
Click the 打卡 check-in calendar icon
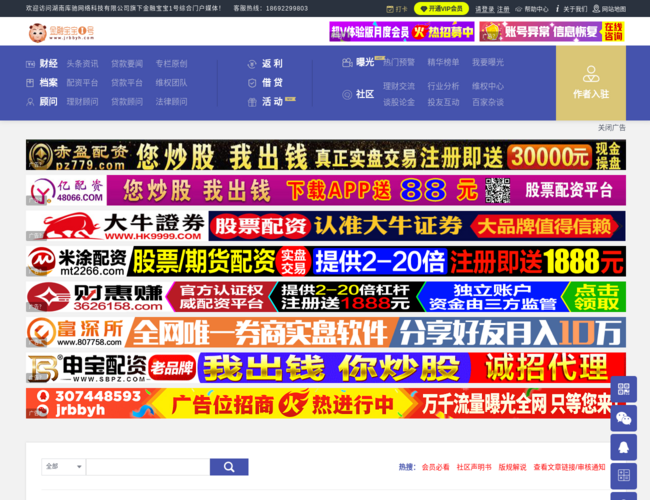click(390, 9)
